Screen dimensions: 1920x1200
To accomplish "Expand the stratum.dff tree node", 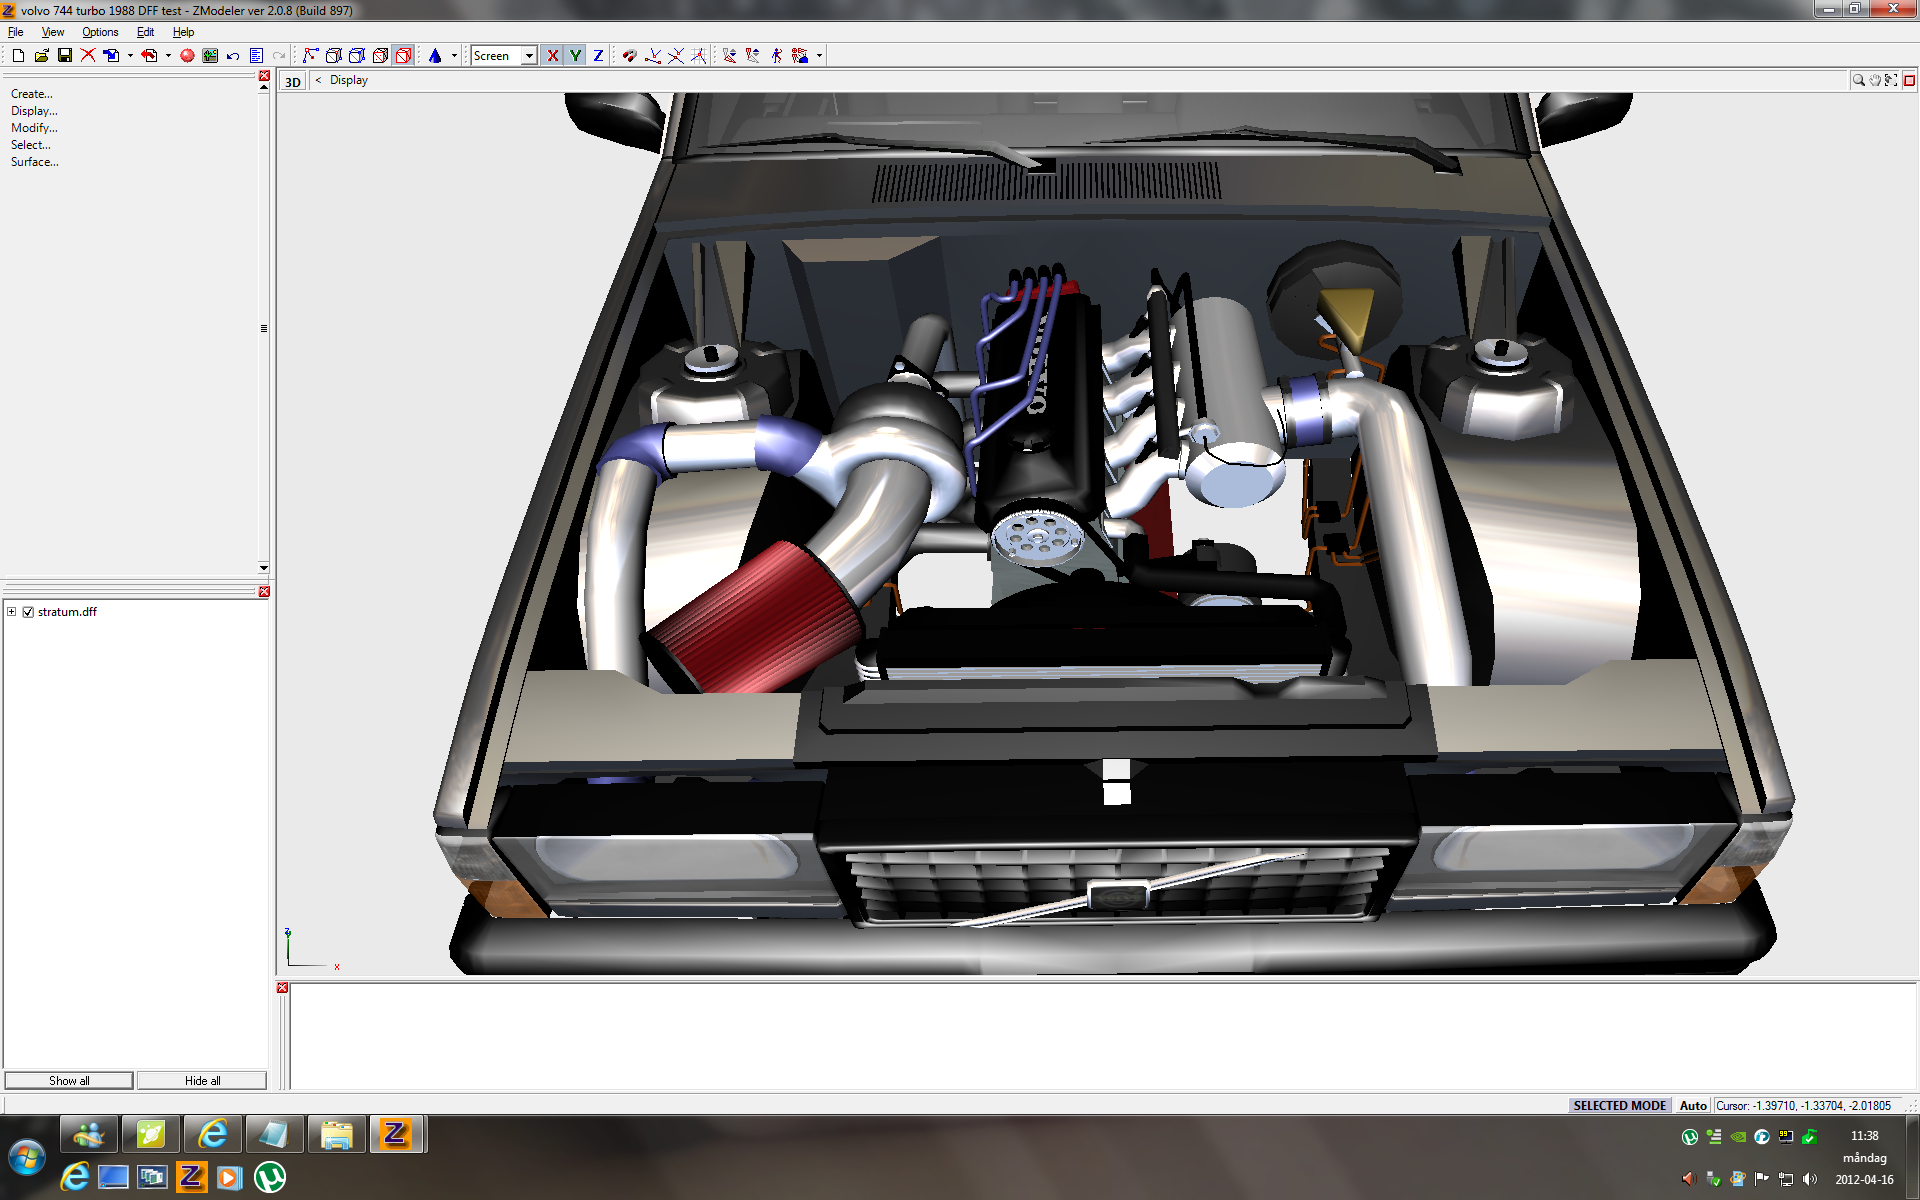I will pyautogui.click(x=12, y=612).
